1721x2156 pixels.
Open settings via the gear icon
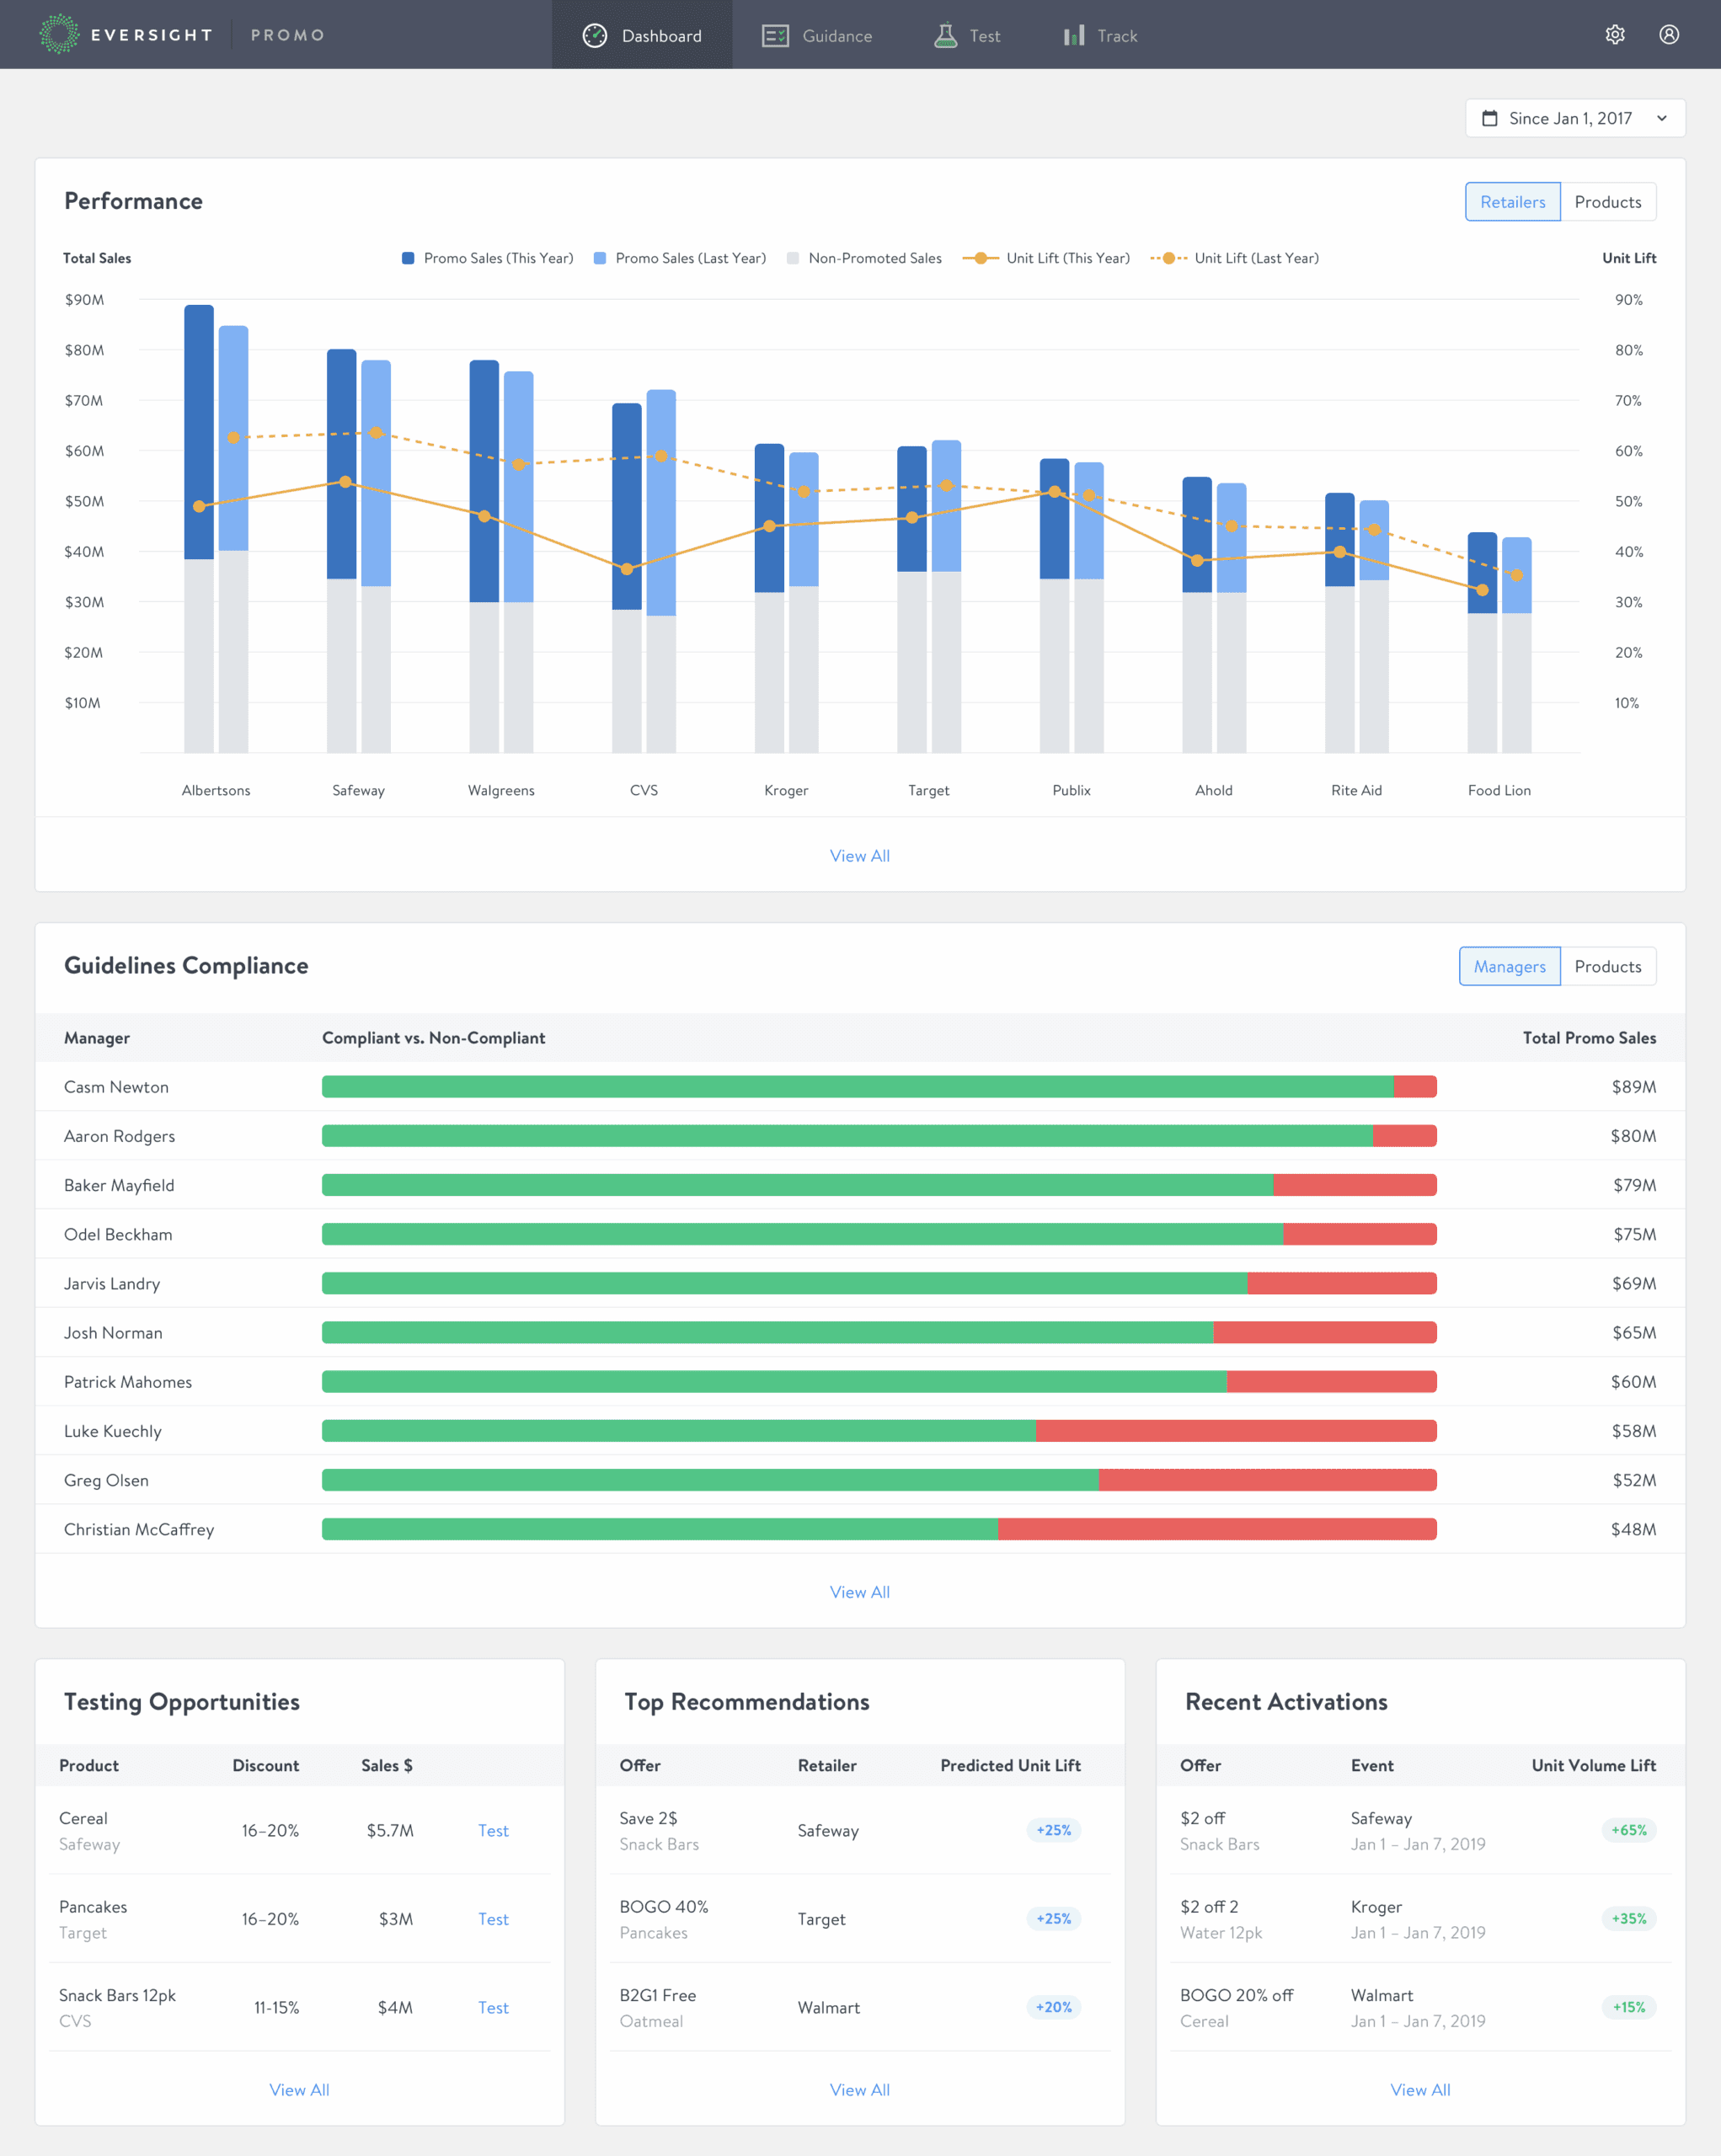pos(1615,35)
